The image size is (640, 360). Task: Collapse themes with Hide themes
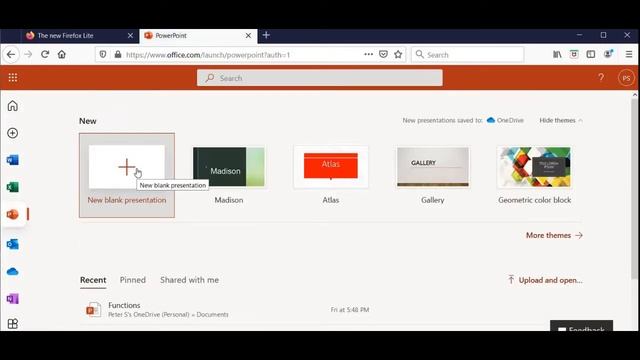pos(561,120)
